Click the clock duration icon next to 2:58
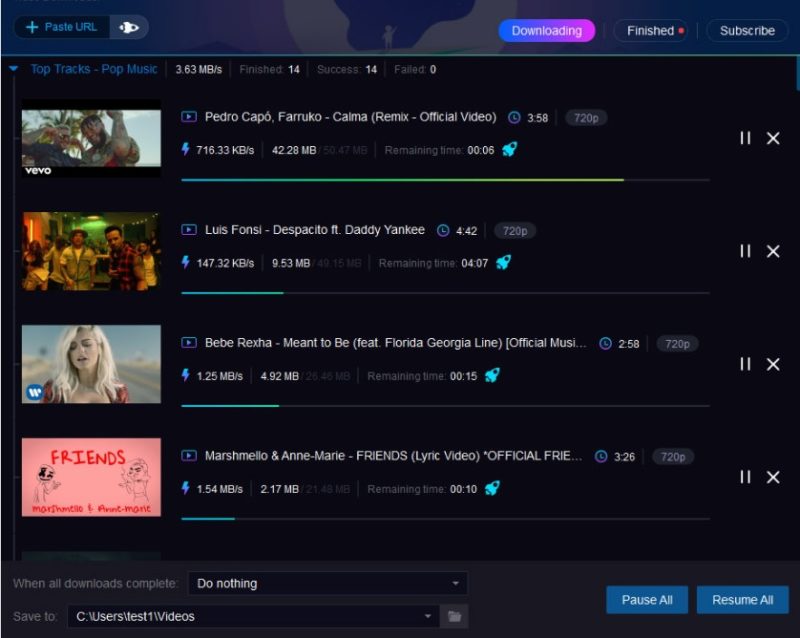Viewport: 800px width, 638px height. (605, 343)
